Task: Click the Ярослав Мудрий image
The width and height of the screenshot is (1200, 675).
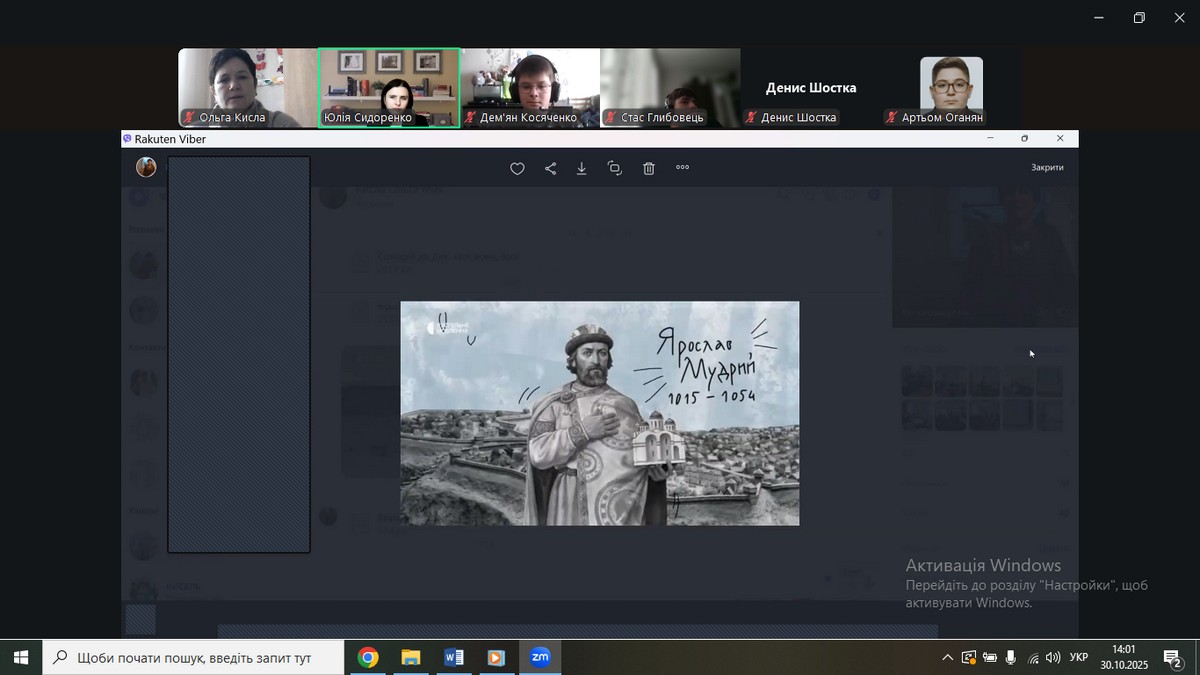Action: point(600,413)
